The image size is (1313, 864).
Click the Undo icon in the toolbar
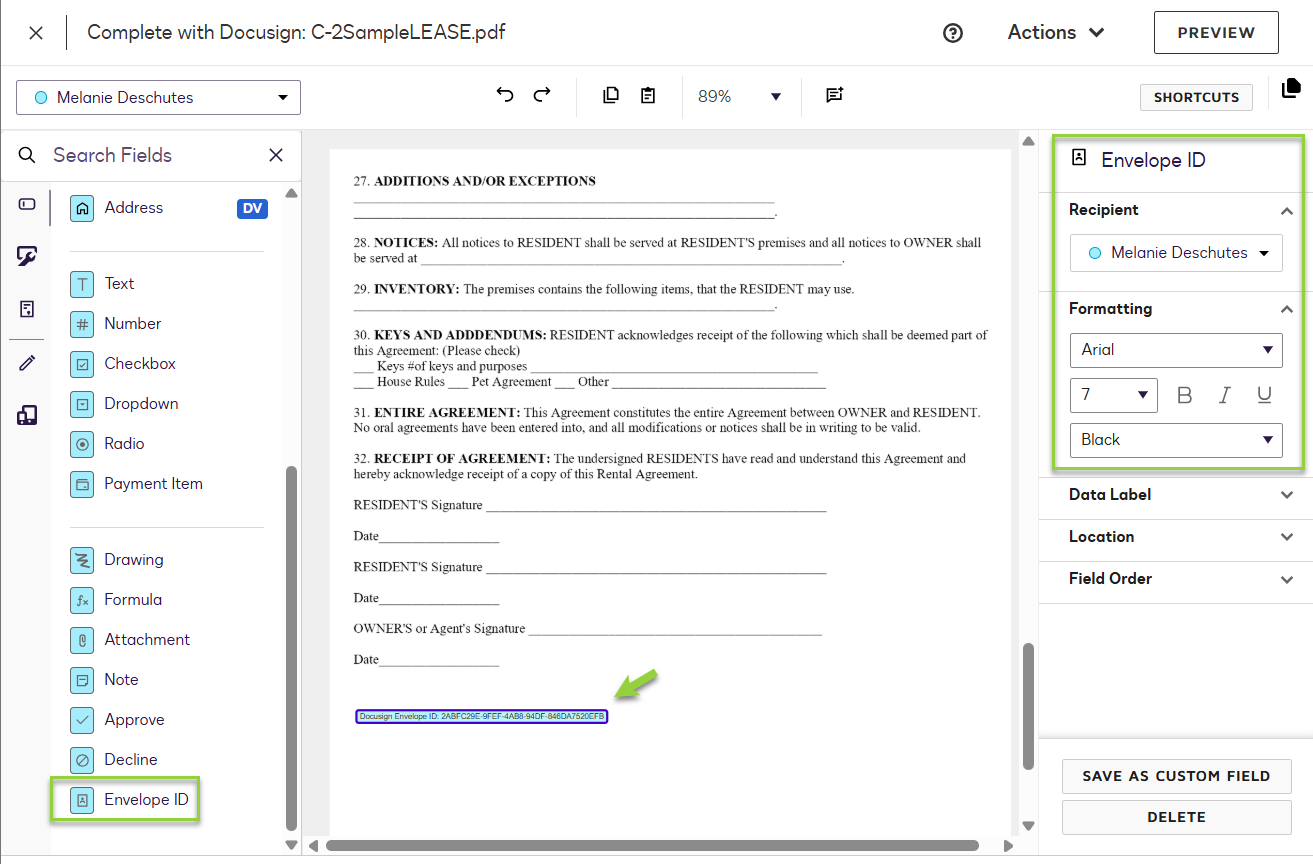pyautogui.click(x=505, y=93)
